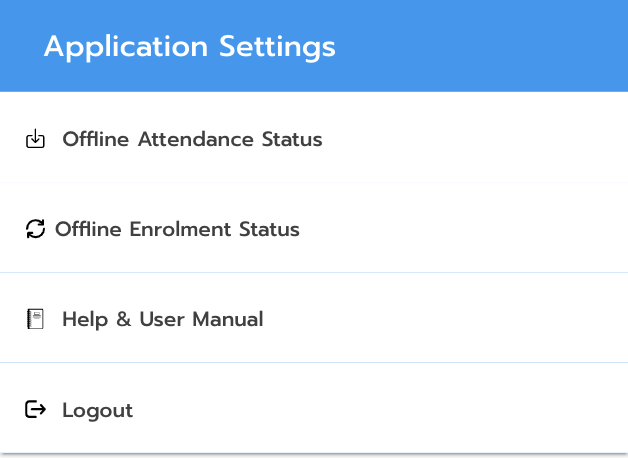Tap the word Help in the third row
Screen dimensions: 628x458
click(x=84, y=319)
